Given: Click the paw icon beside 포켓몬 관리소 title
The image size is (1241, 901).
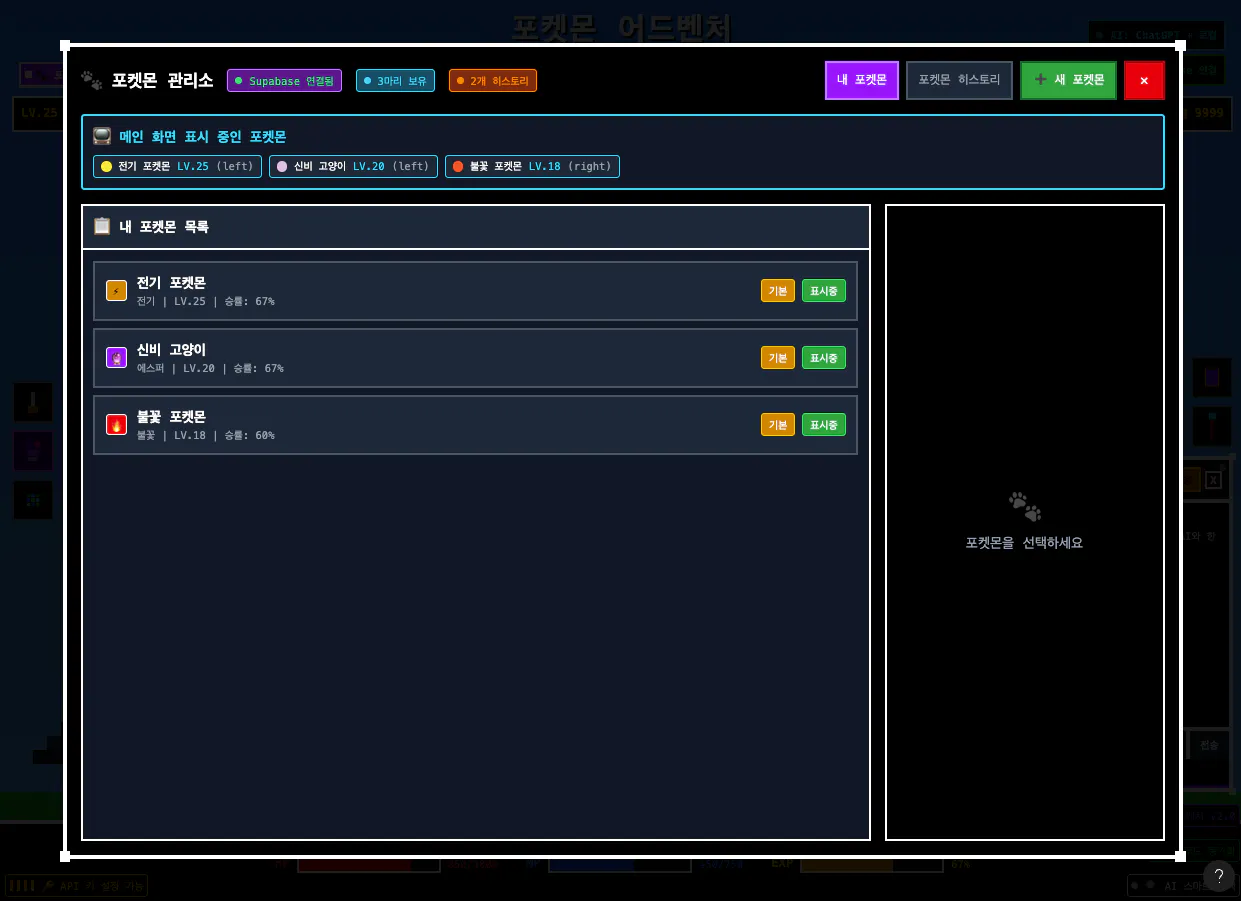Looking at the screenshot, I should tap(92, 80).
